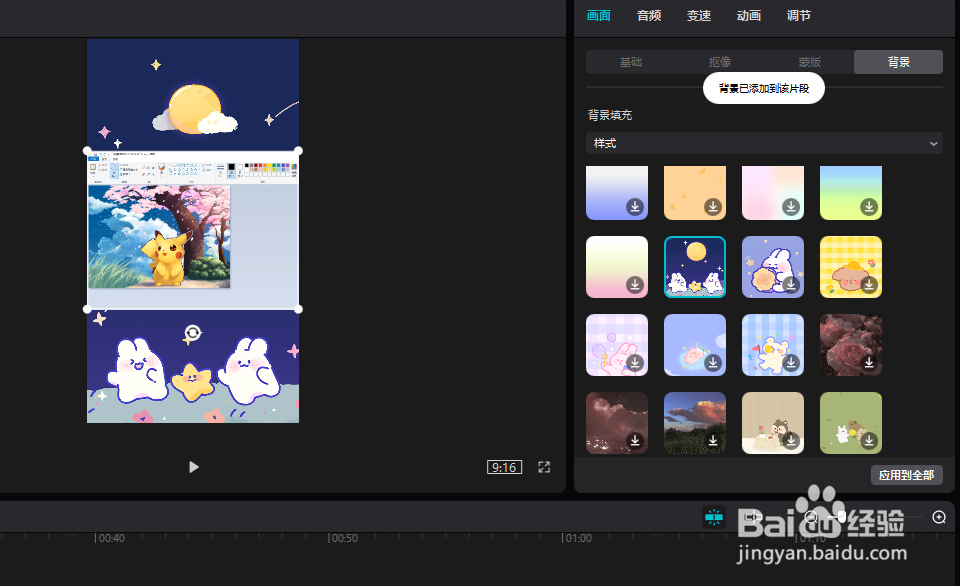The height and width of the screenshot is (586, 960).
Task: Download the green bunny and bear background
Action: (869, 440)
